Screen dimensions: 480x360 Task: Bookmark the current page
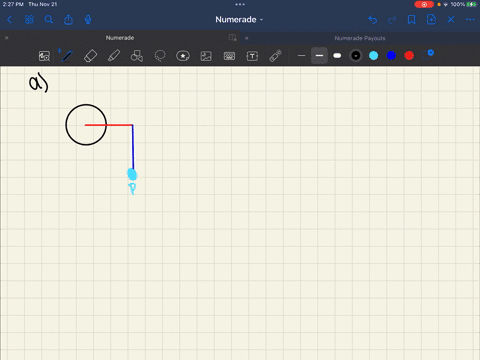(x=412, y=20)
